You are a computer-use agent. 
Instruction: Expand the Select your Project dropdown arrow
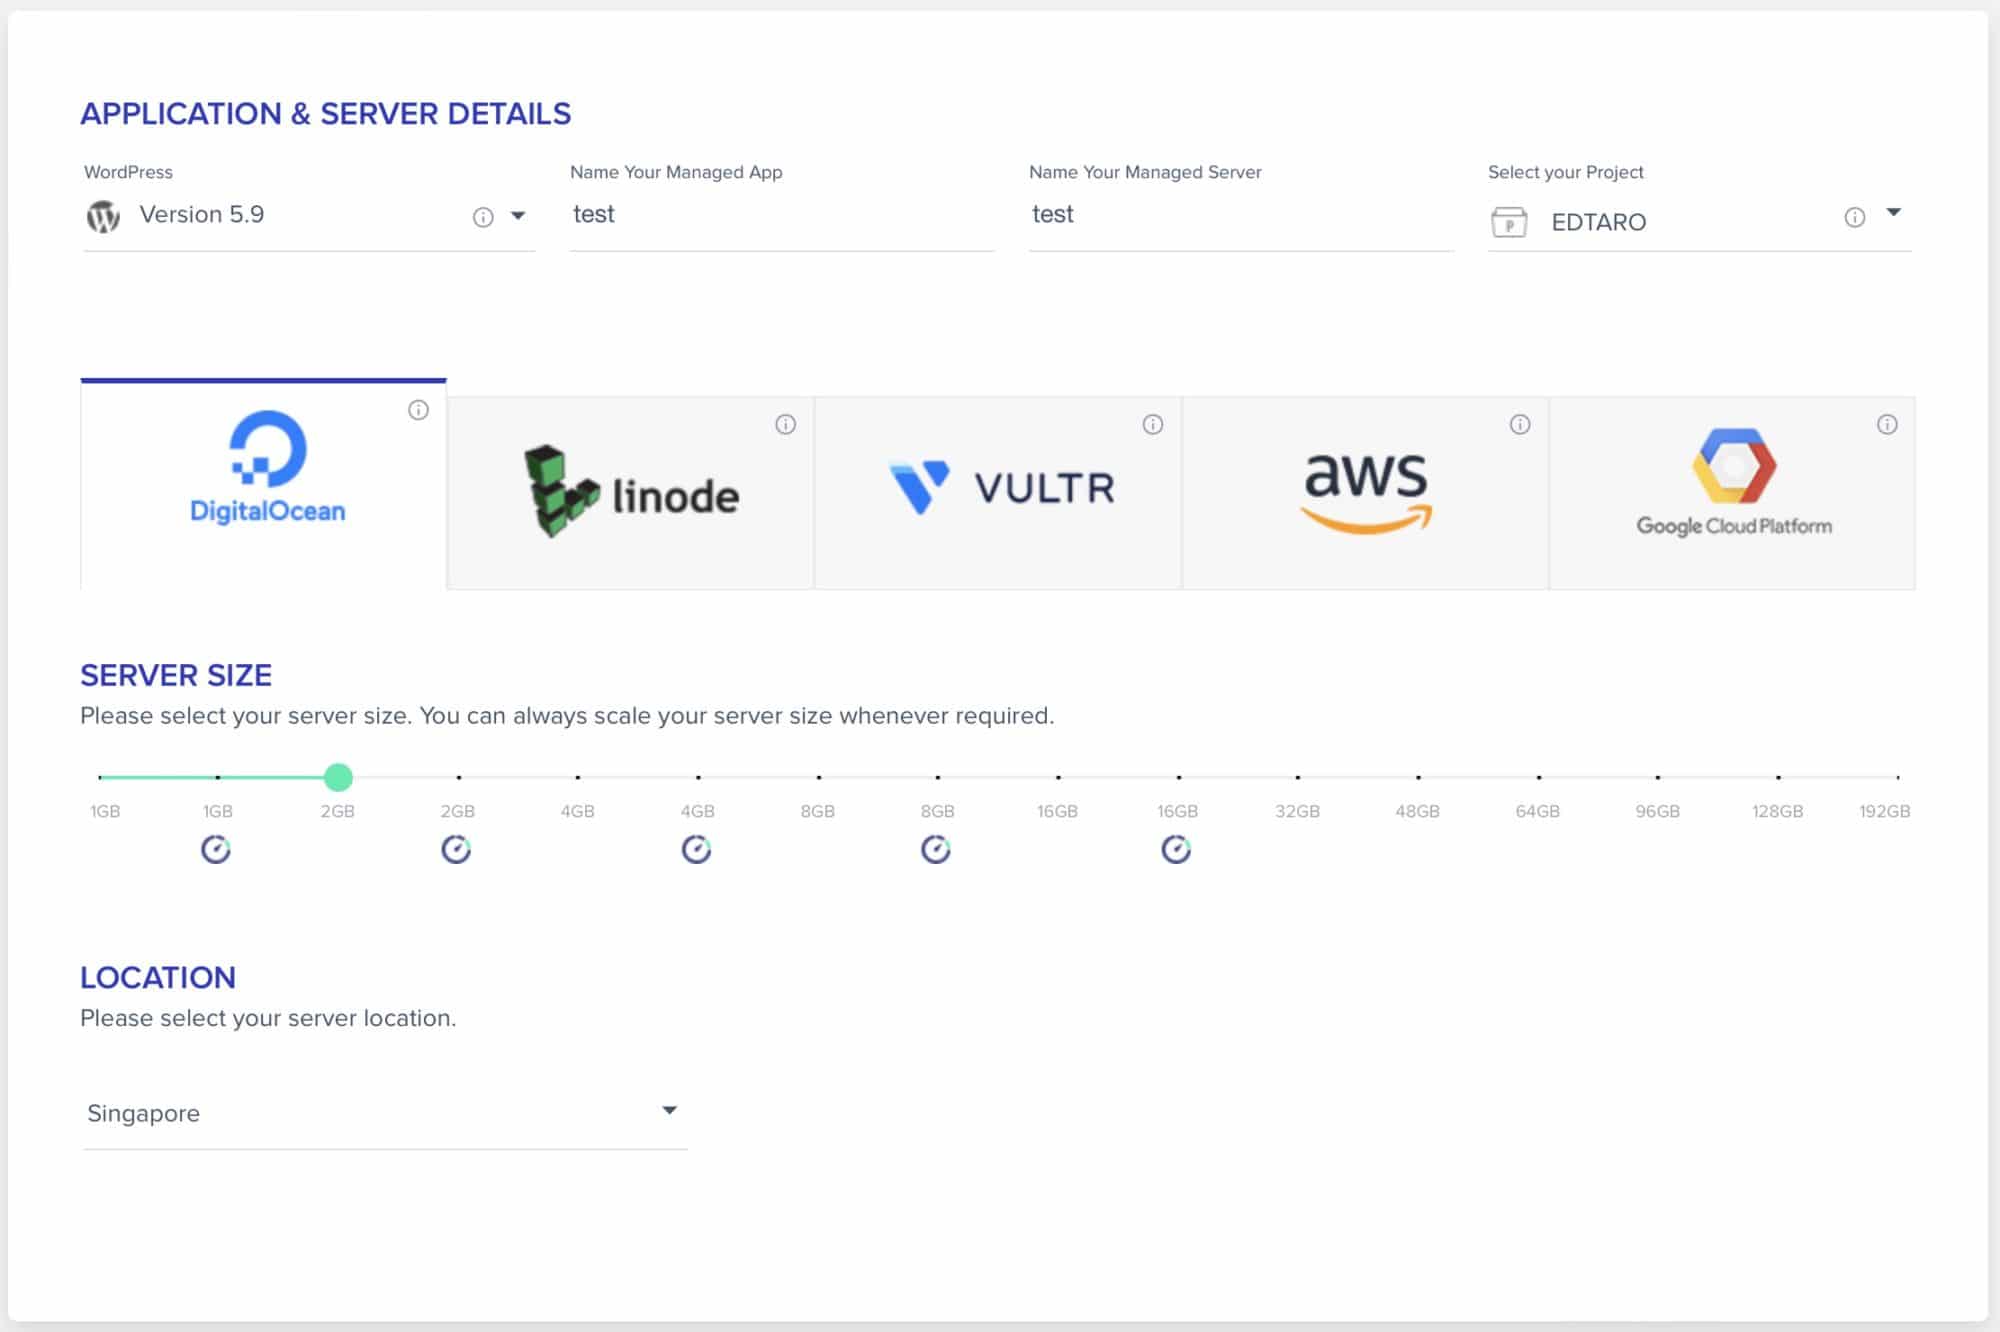(x=1893, y=212)
